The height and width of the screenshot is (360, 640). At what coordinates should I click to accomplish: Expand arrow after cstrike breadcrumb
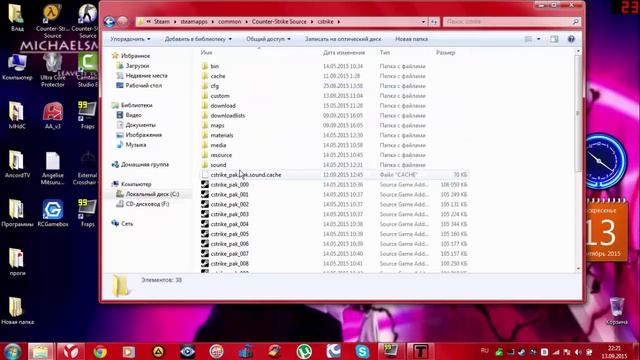(338, 22)
